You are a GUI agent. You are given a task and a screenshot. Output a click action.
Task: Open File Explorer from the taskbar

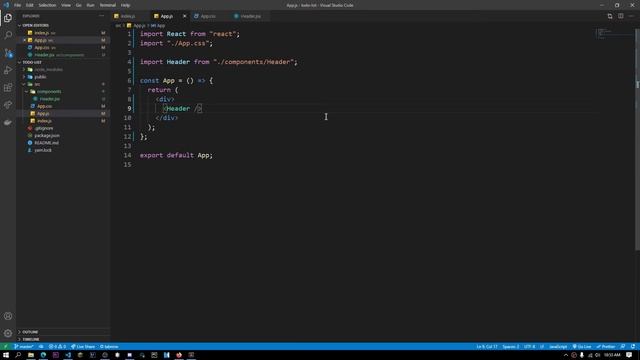[31, 355]
